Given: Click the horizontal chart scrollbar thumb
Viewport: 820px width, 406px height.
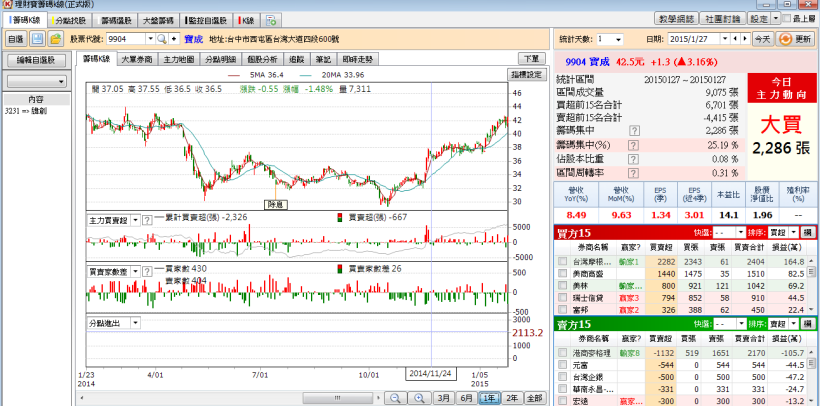Looking at the screenshot, I should (336, 398).
